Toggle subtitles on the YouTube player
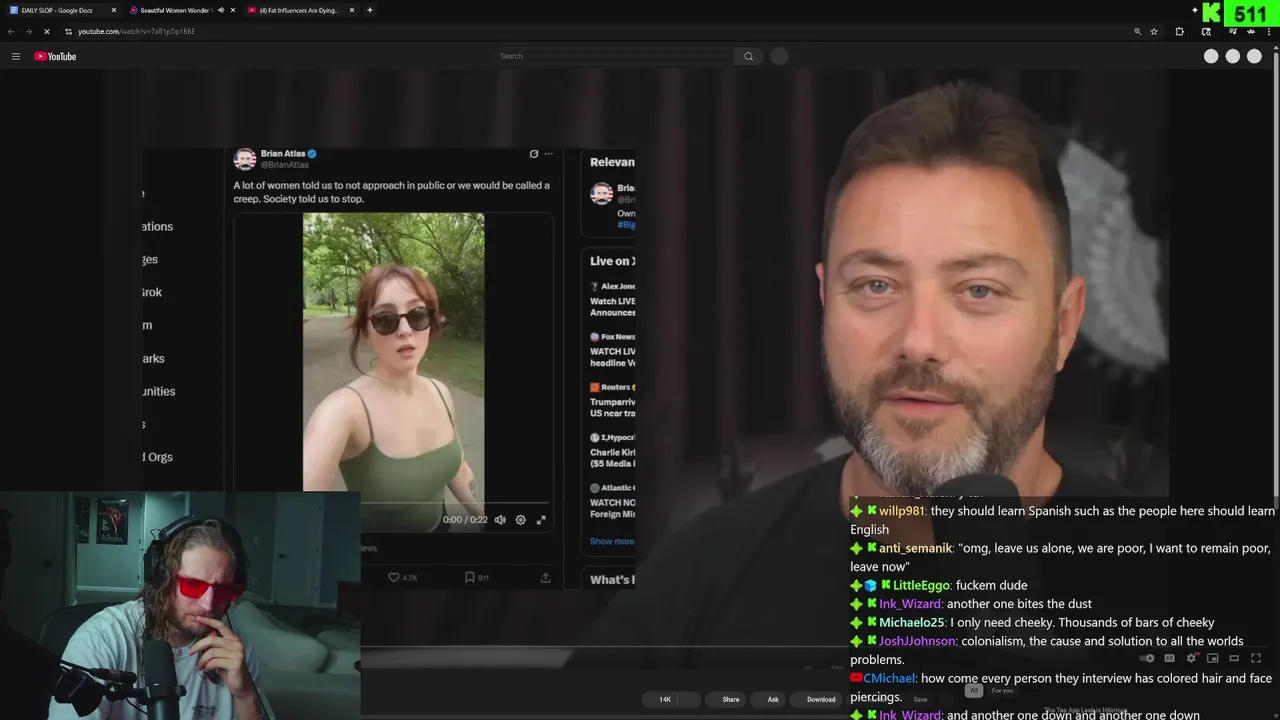The height and width of the screenshot is (720, 1280). tap(1169, 658)
